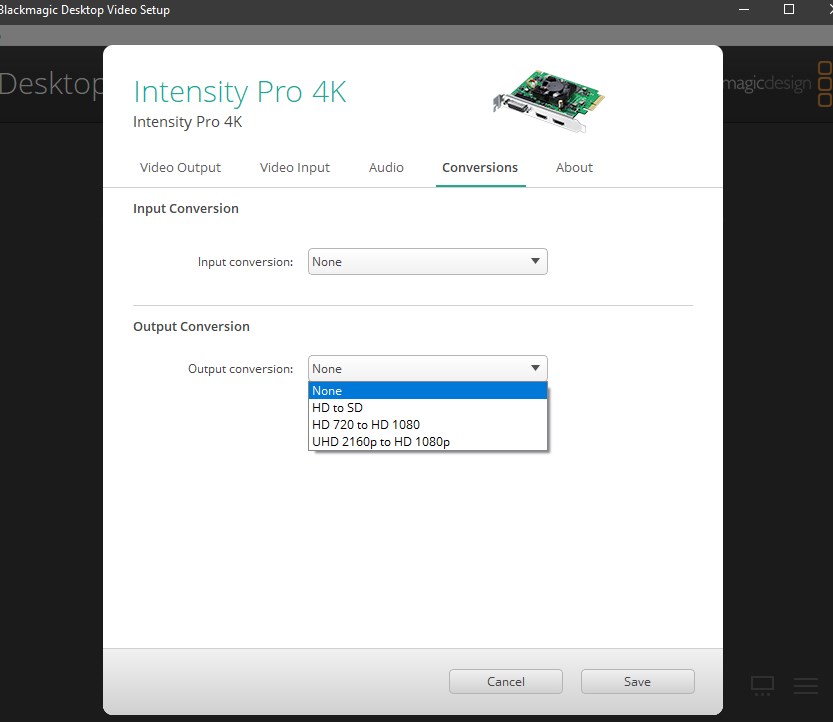This screenshot has height=722, width=833.
Task: Choose UHD 2160p to HD 1080p
Action: [x=428, y=441]
